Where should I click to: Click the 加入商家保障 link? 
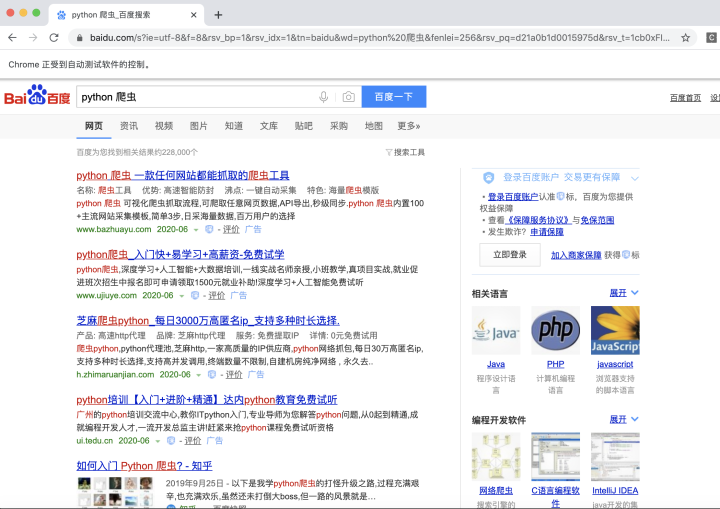(x=576, y=255)
